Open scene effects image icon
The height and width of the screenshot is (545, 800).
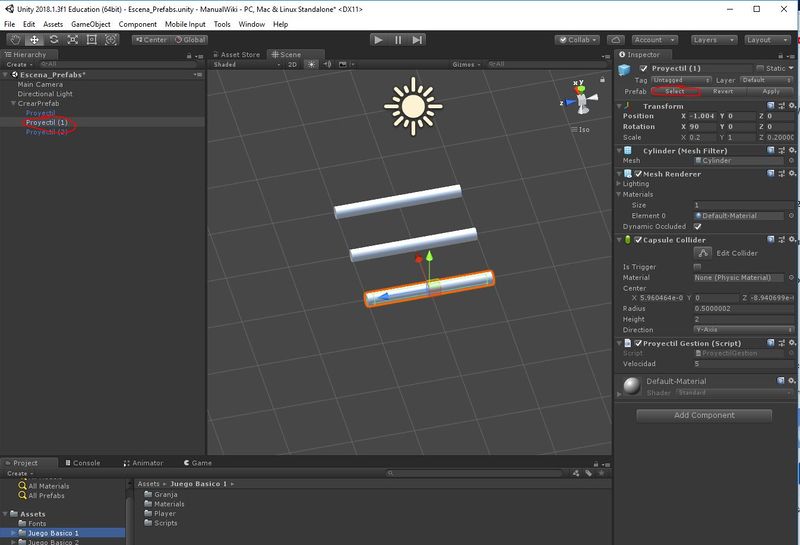(344, 64)
